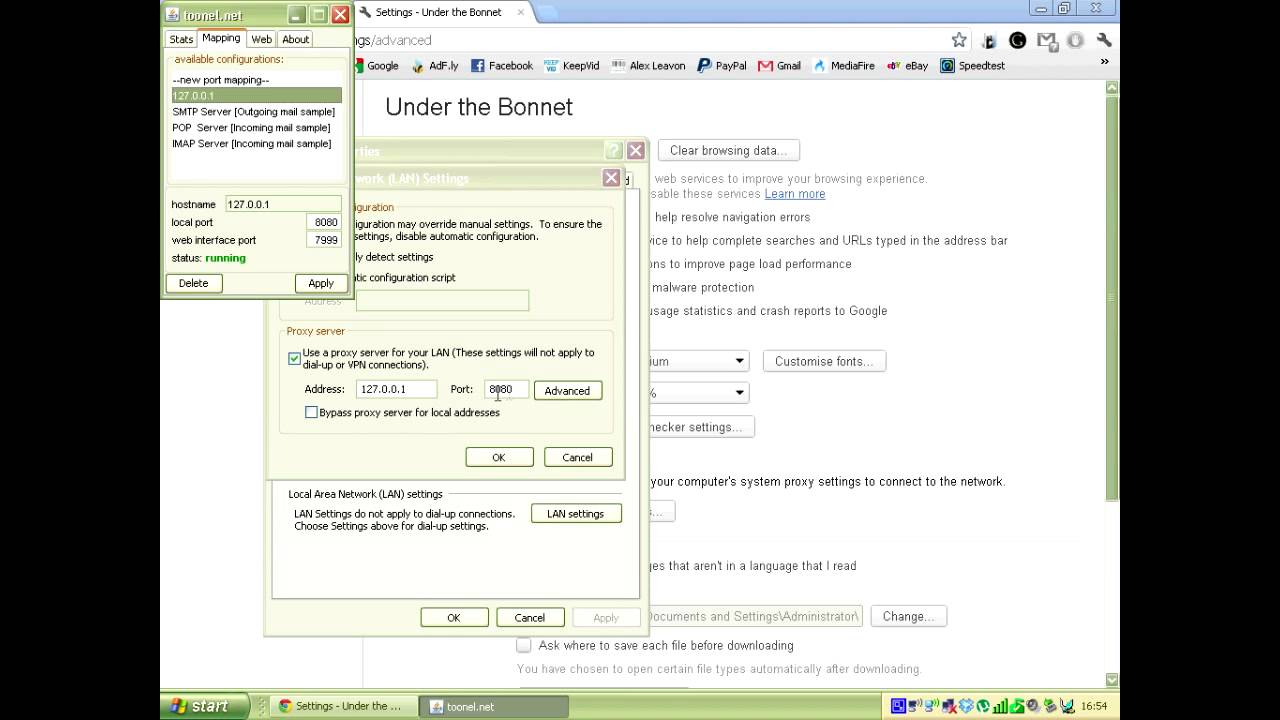Select IMAP Server incoming mail sample

tap(256, 144)
